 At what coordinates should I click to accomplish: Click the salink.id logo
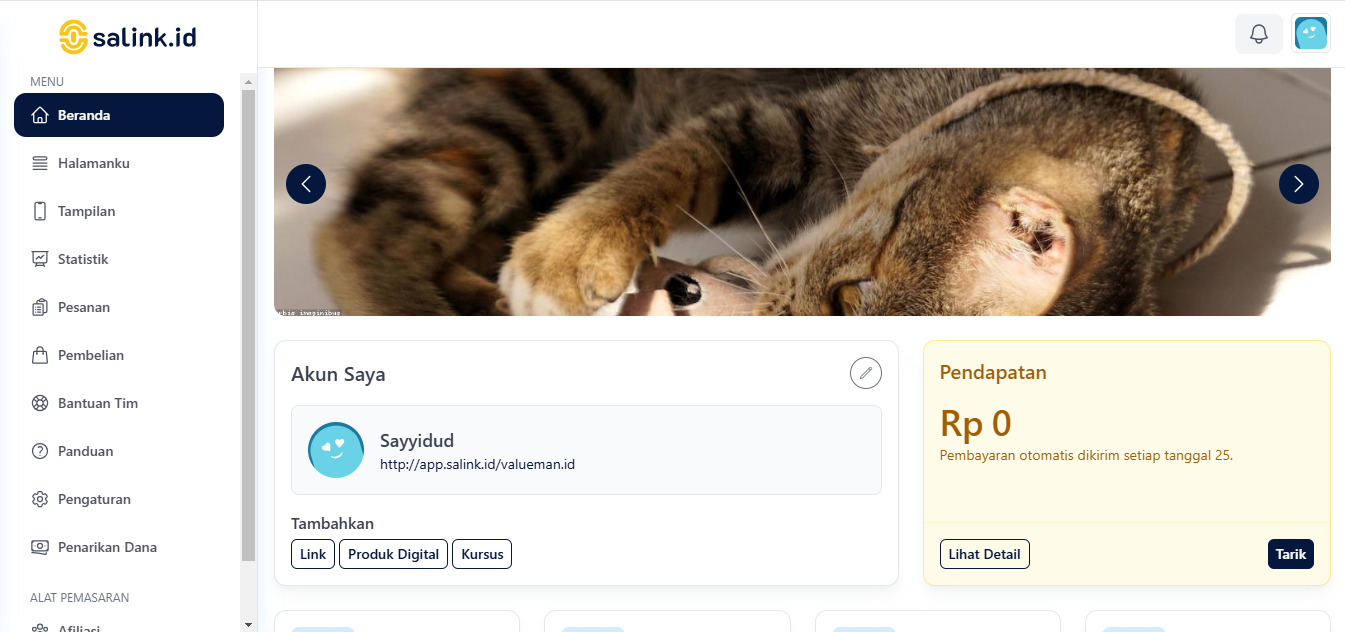[x=128, y=38]
